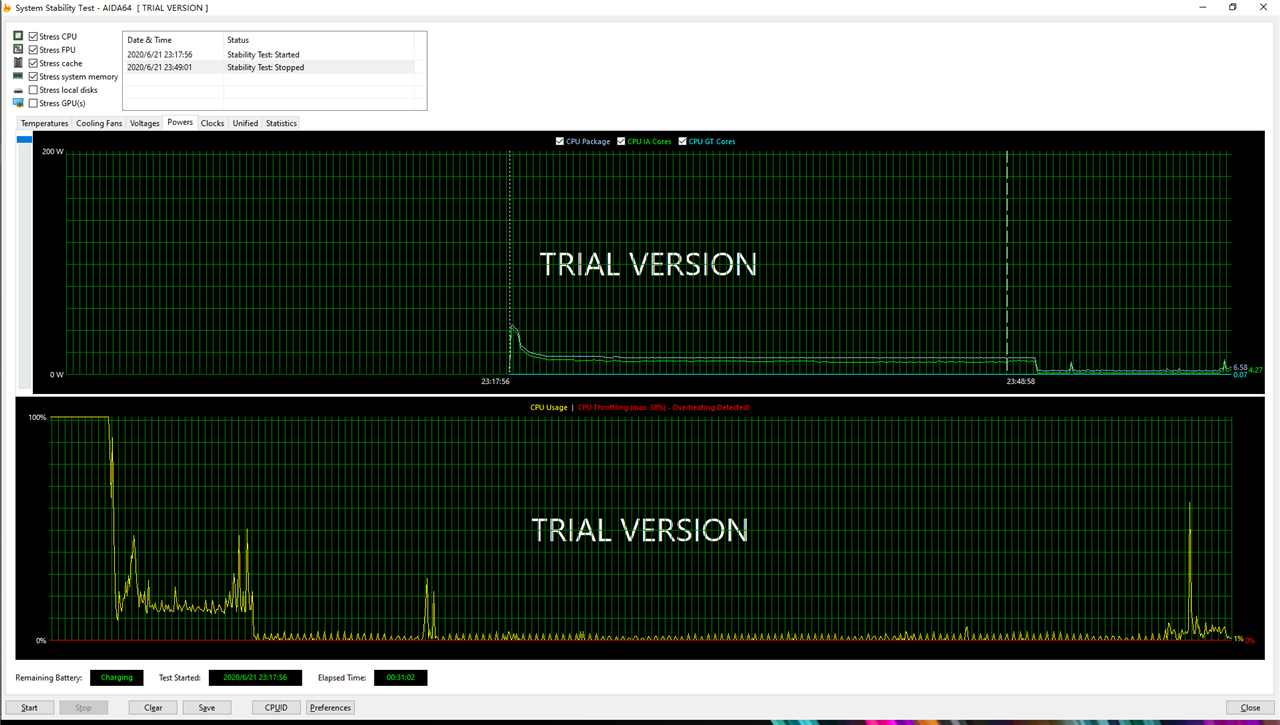Open the Voltages tab

pyautogui.click(x=145, y=123)
